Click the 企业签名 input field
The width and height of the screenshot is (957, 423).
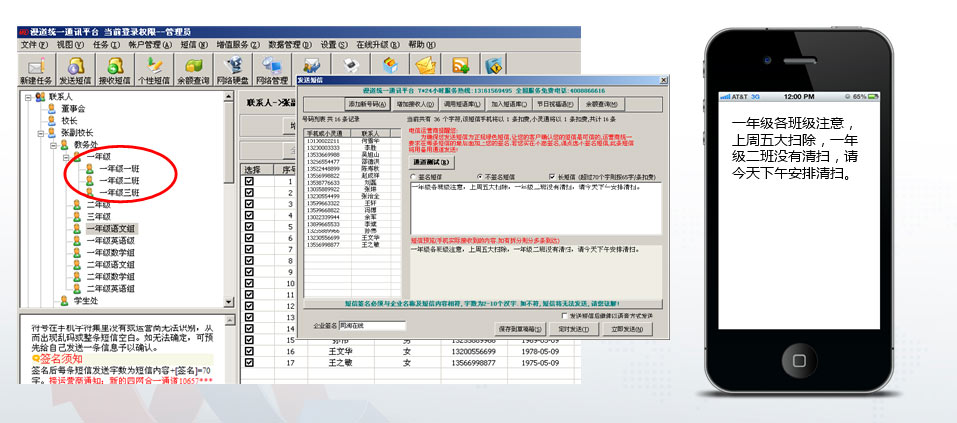[x=372, y=325]
